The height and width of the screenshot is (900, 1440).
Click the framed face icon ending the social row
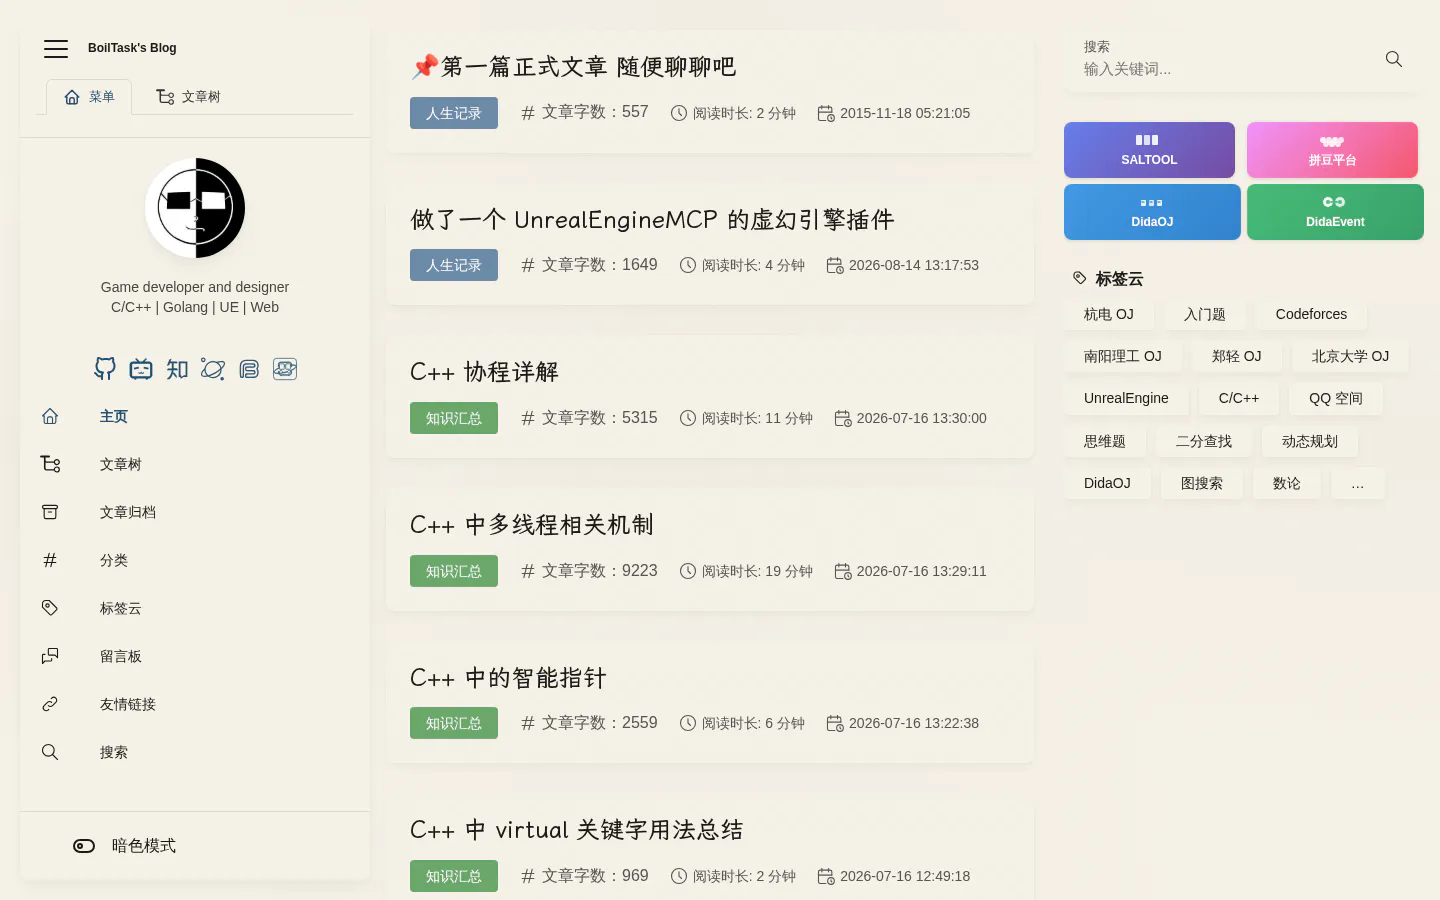coord(285,369)
